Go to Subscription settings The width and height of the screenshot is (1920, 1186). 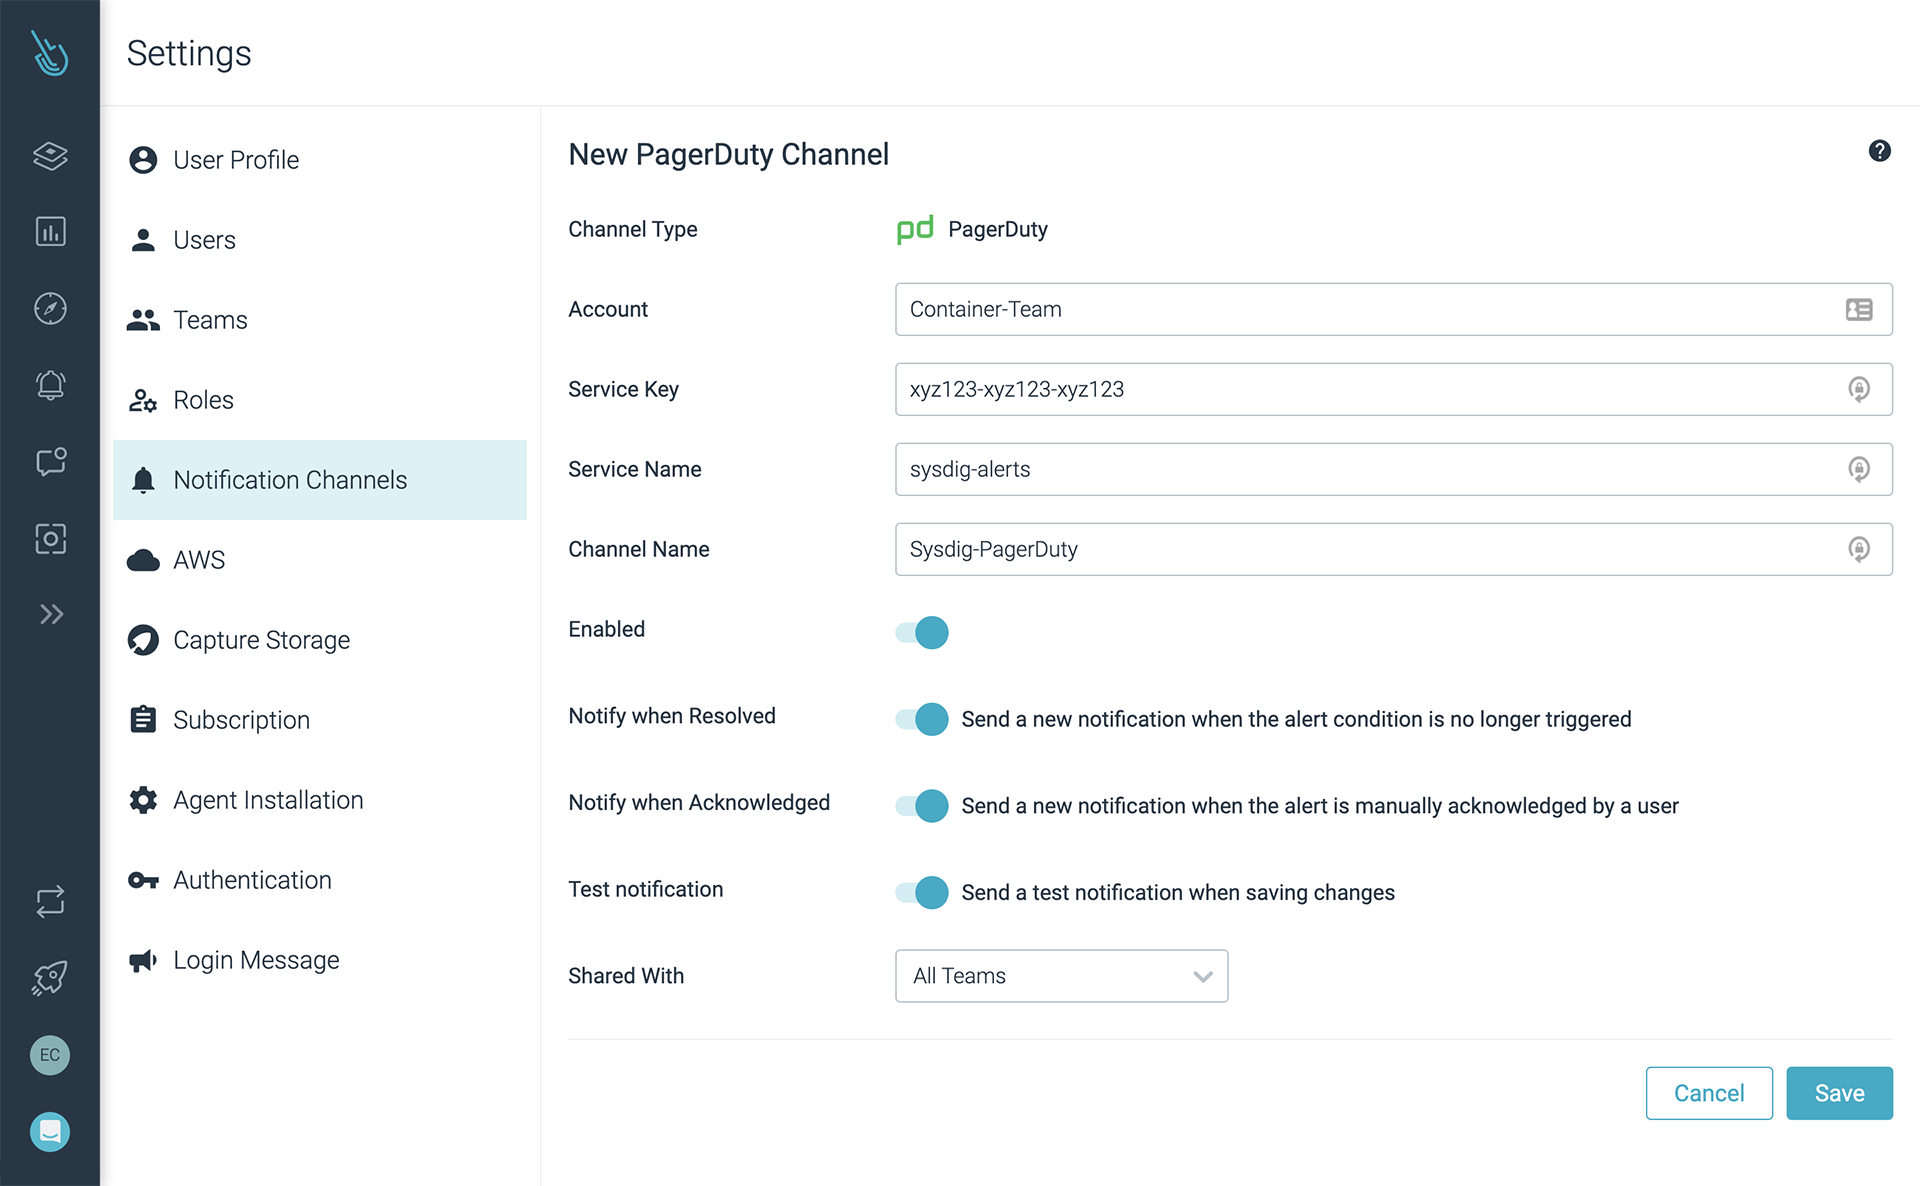click(x=320, y=720)
